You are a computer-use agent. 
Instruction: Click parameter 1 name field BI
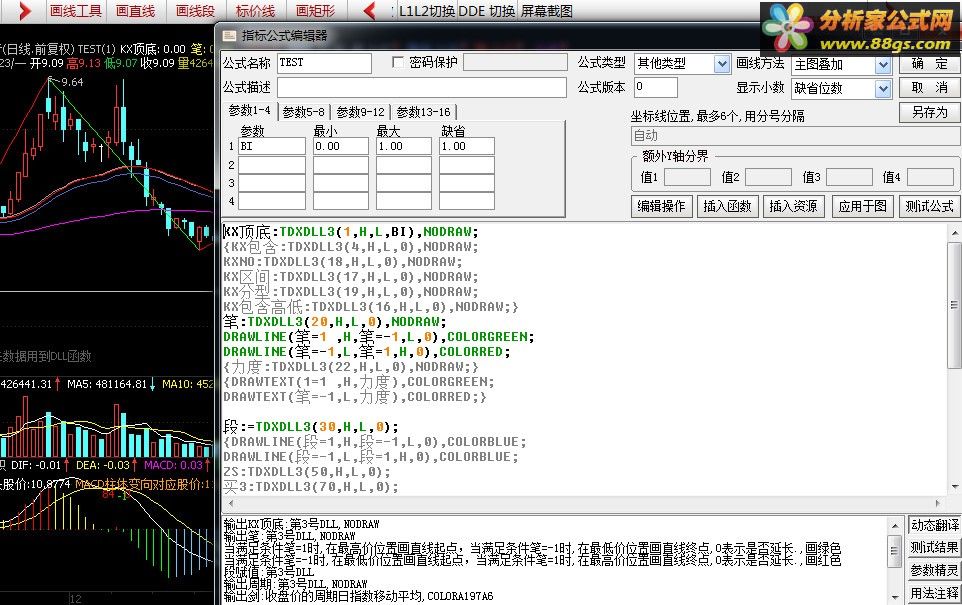[272, 146]
